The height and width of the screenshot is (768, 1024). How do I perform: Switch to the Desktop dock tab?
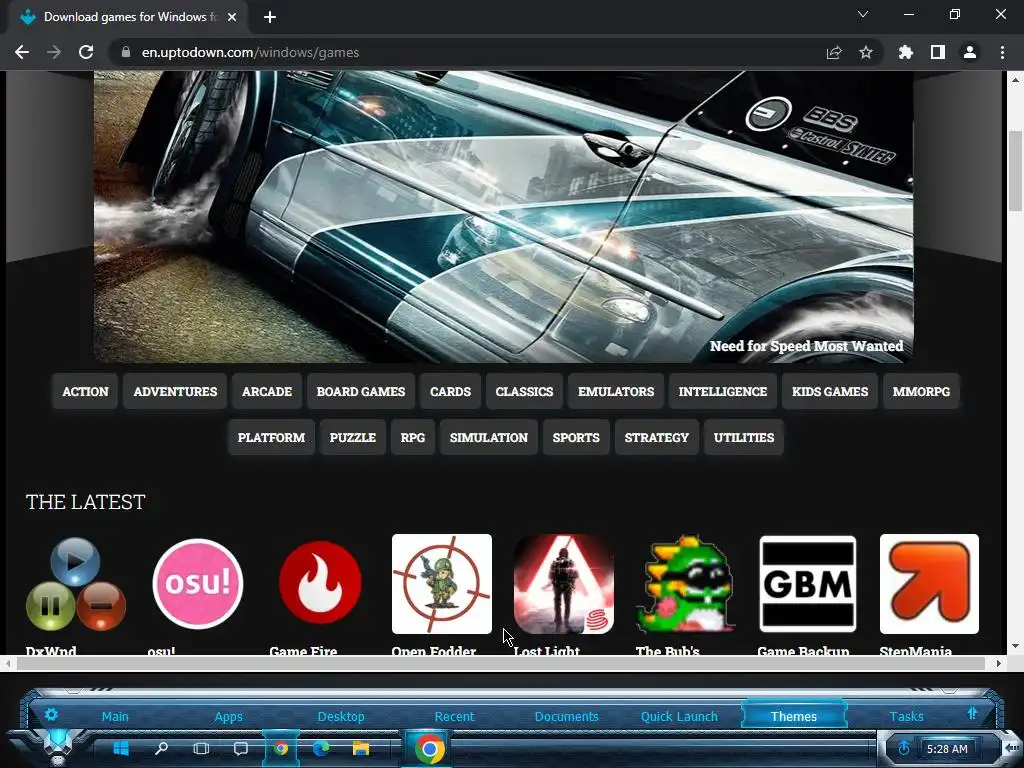341,716
